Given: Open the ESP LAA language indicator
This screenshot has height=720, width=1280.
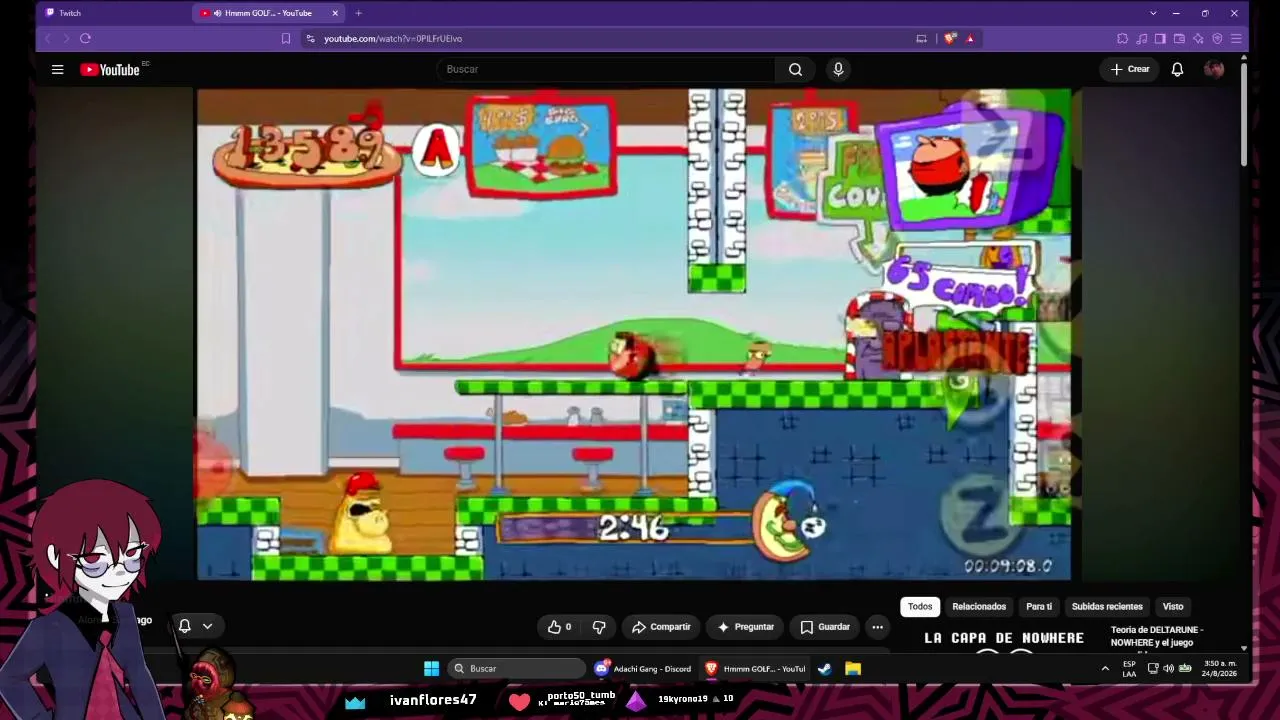Looking at the screenshot, I should coord(1129,668).
